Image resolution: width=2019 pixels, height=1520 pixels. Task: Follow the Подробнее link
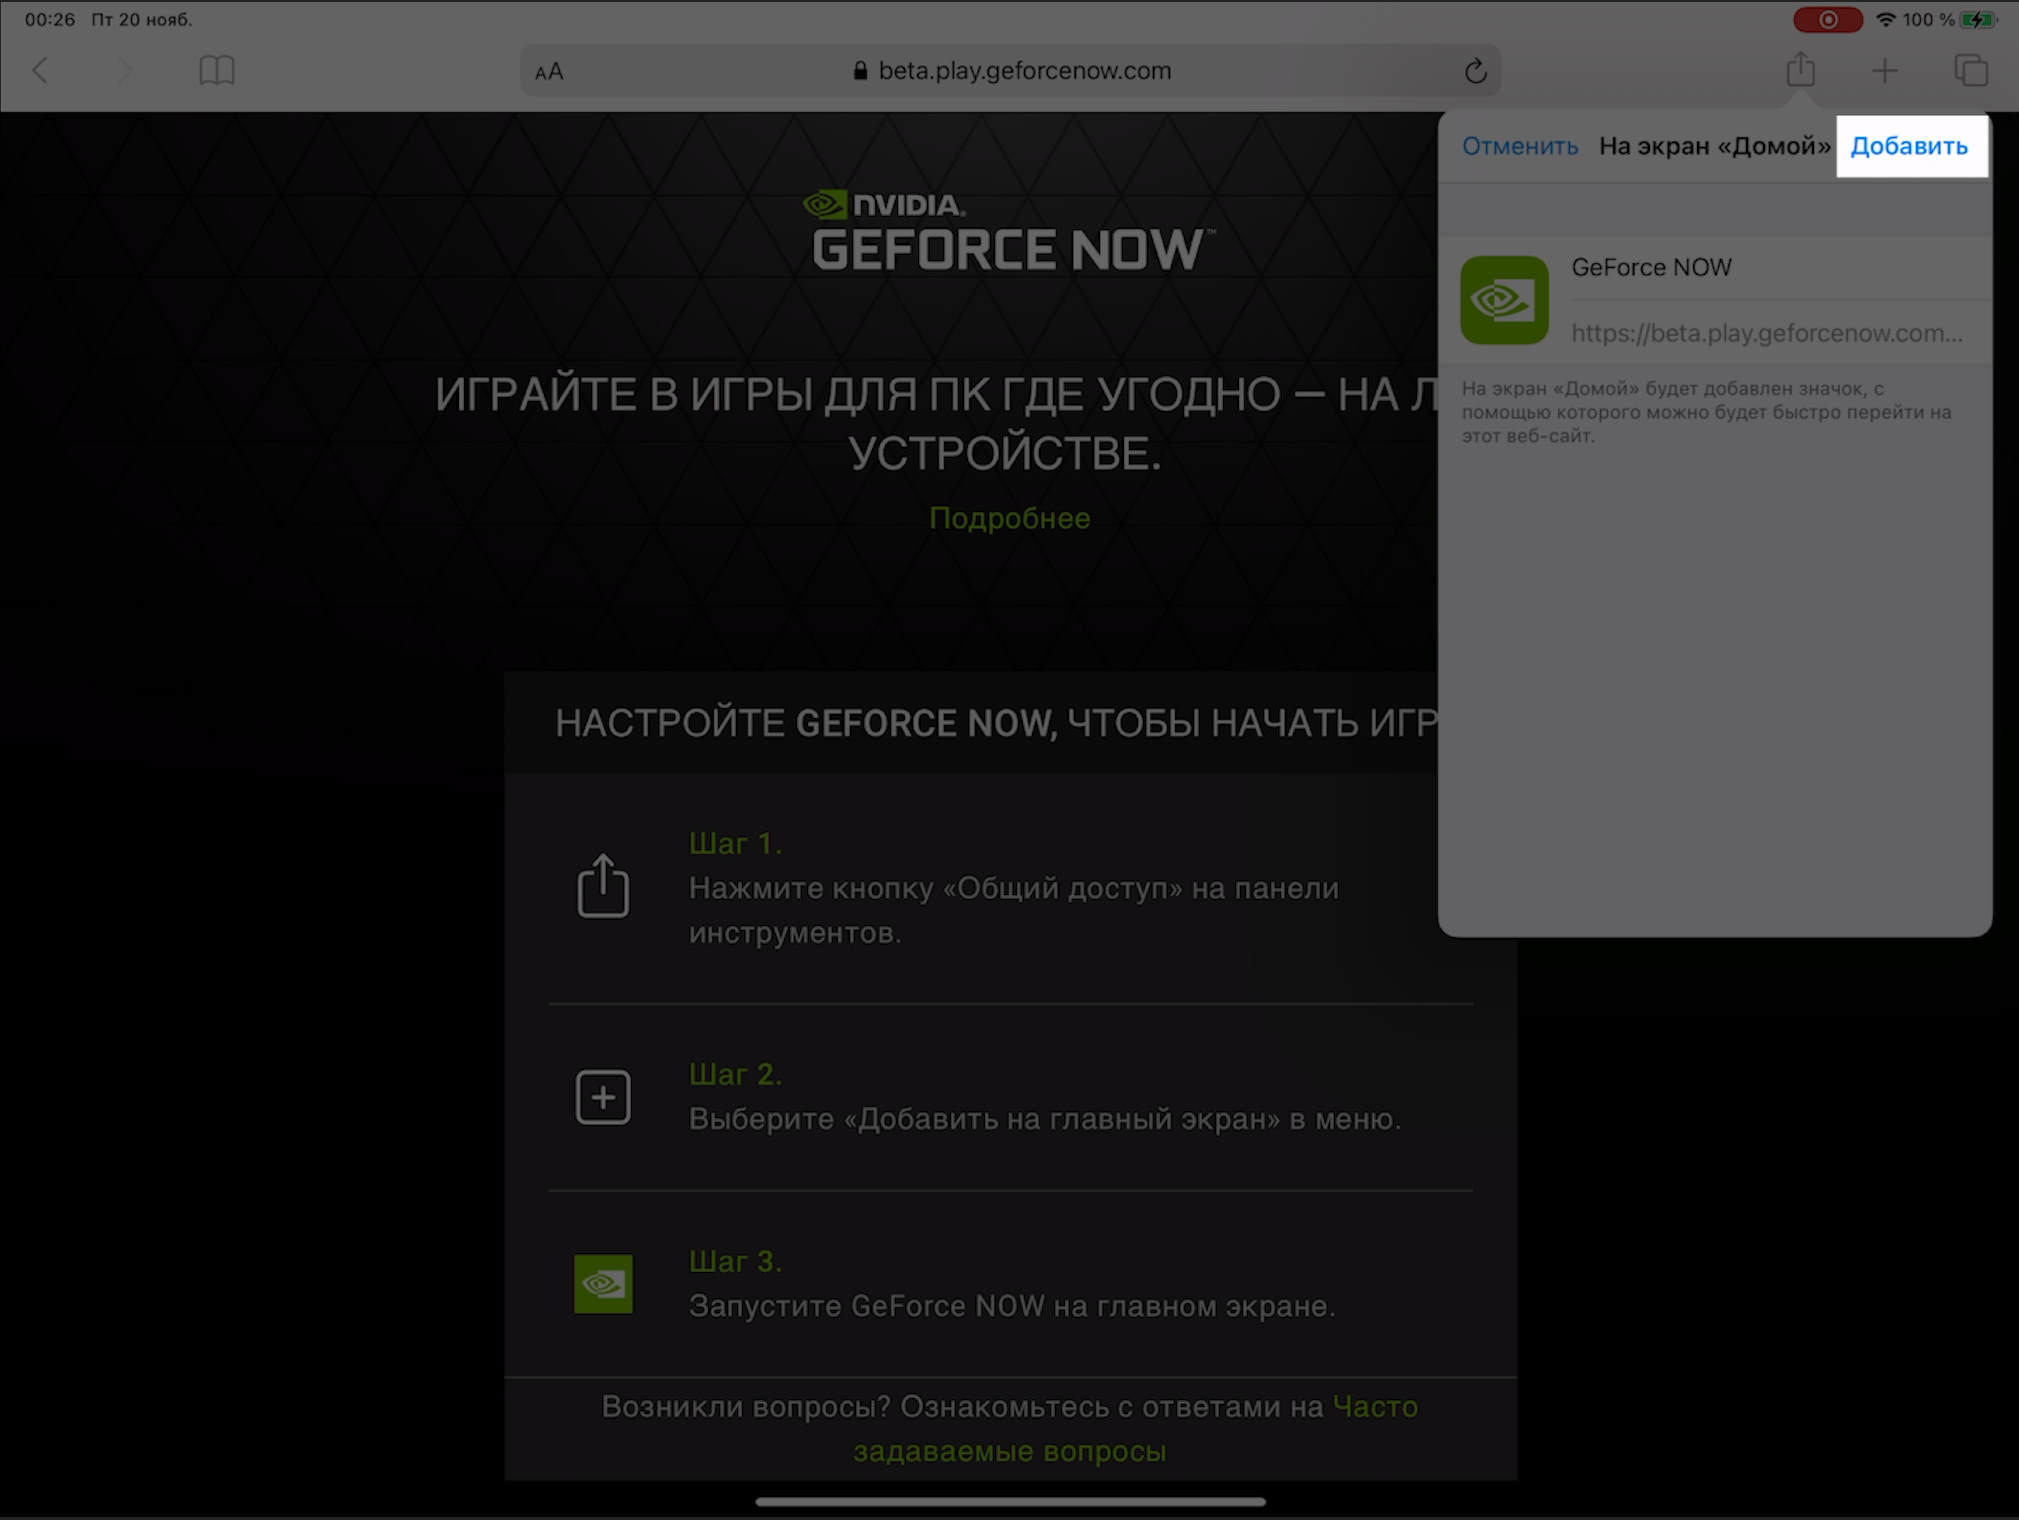click(x=1009, y=518)
